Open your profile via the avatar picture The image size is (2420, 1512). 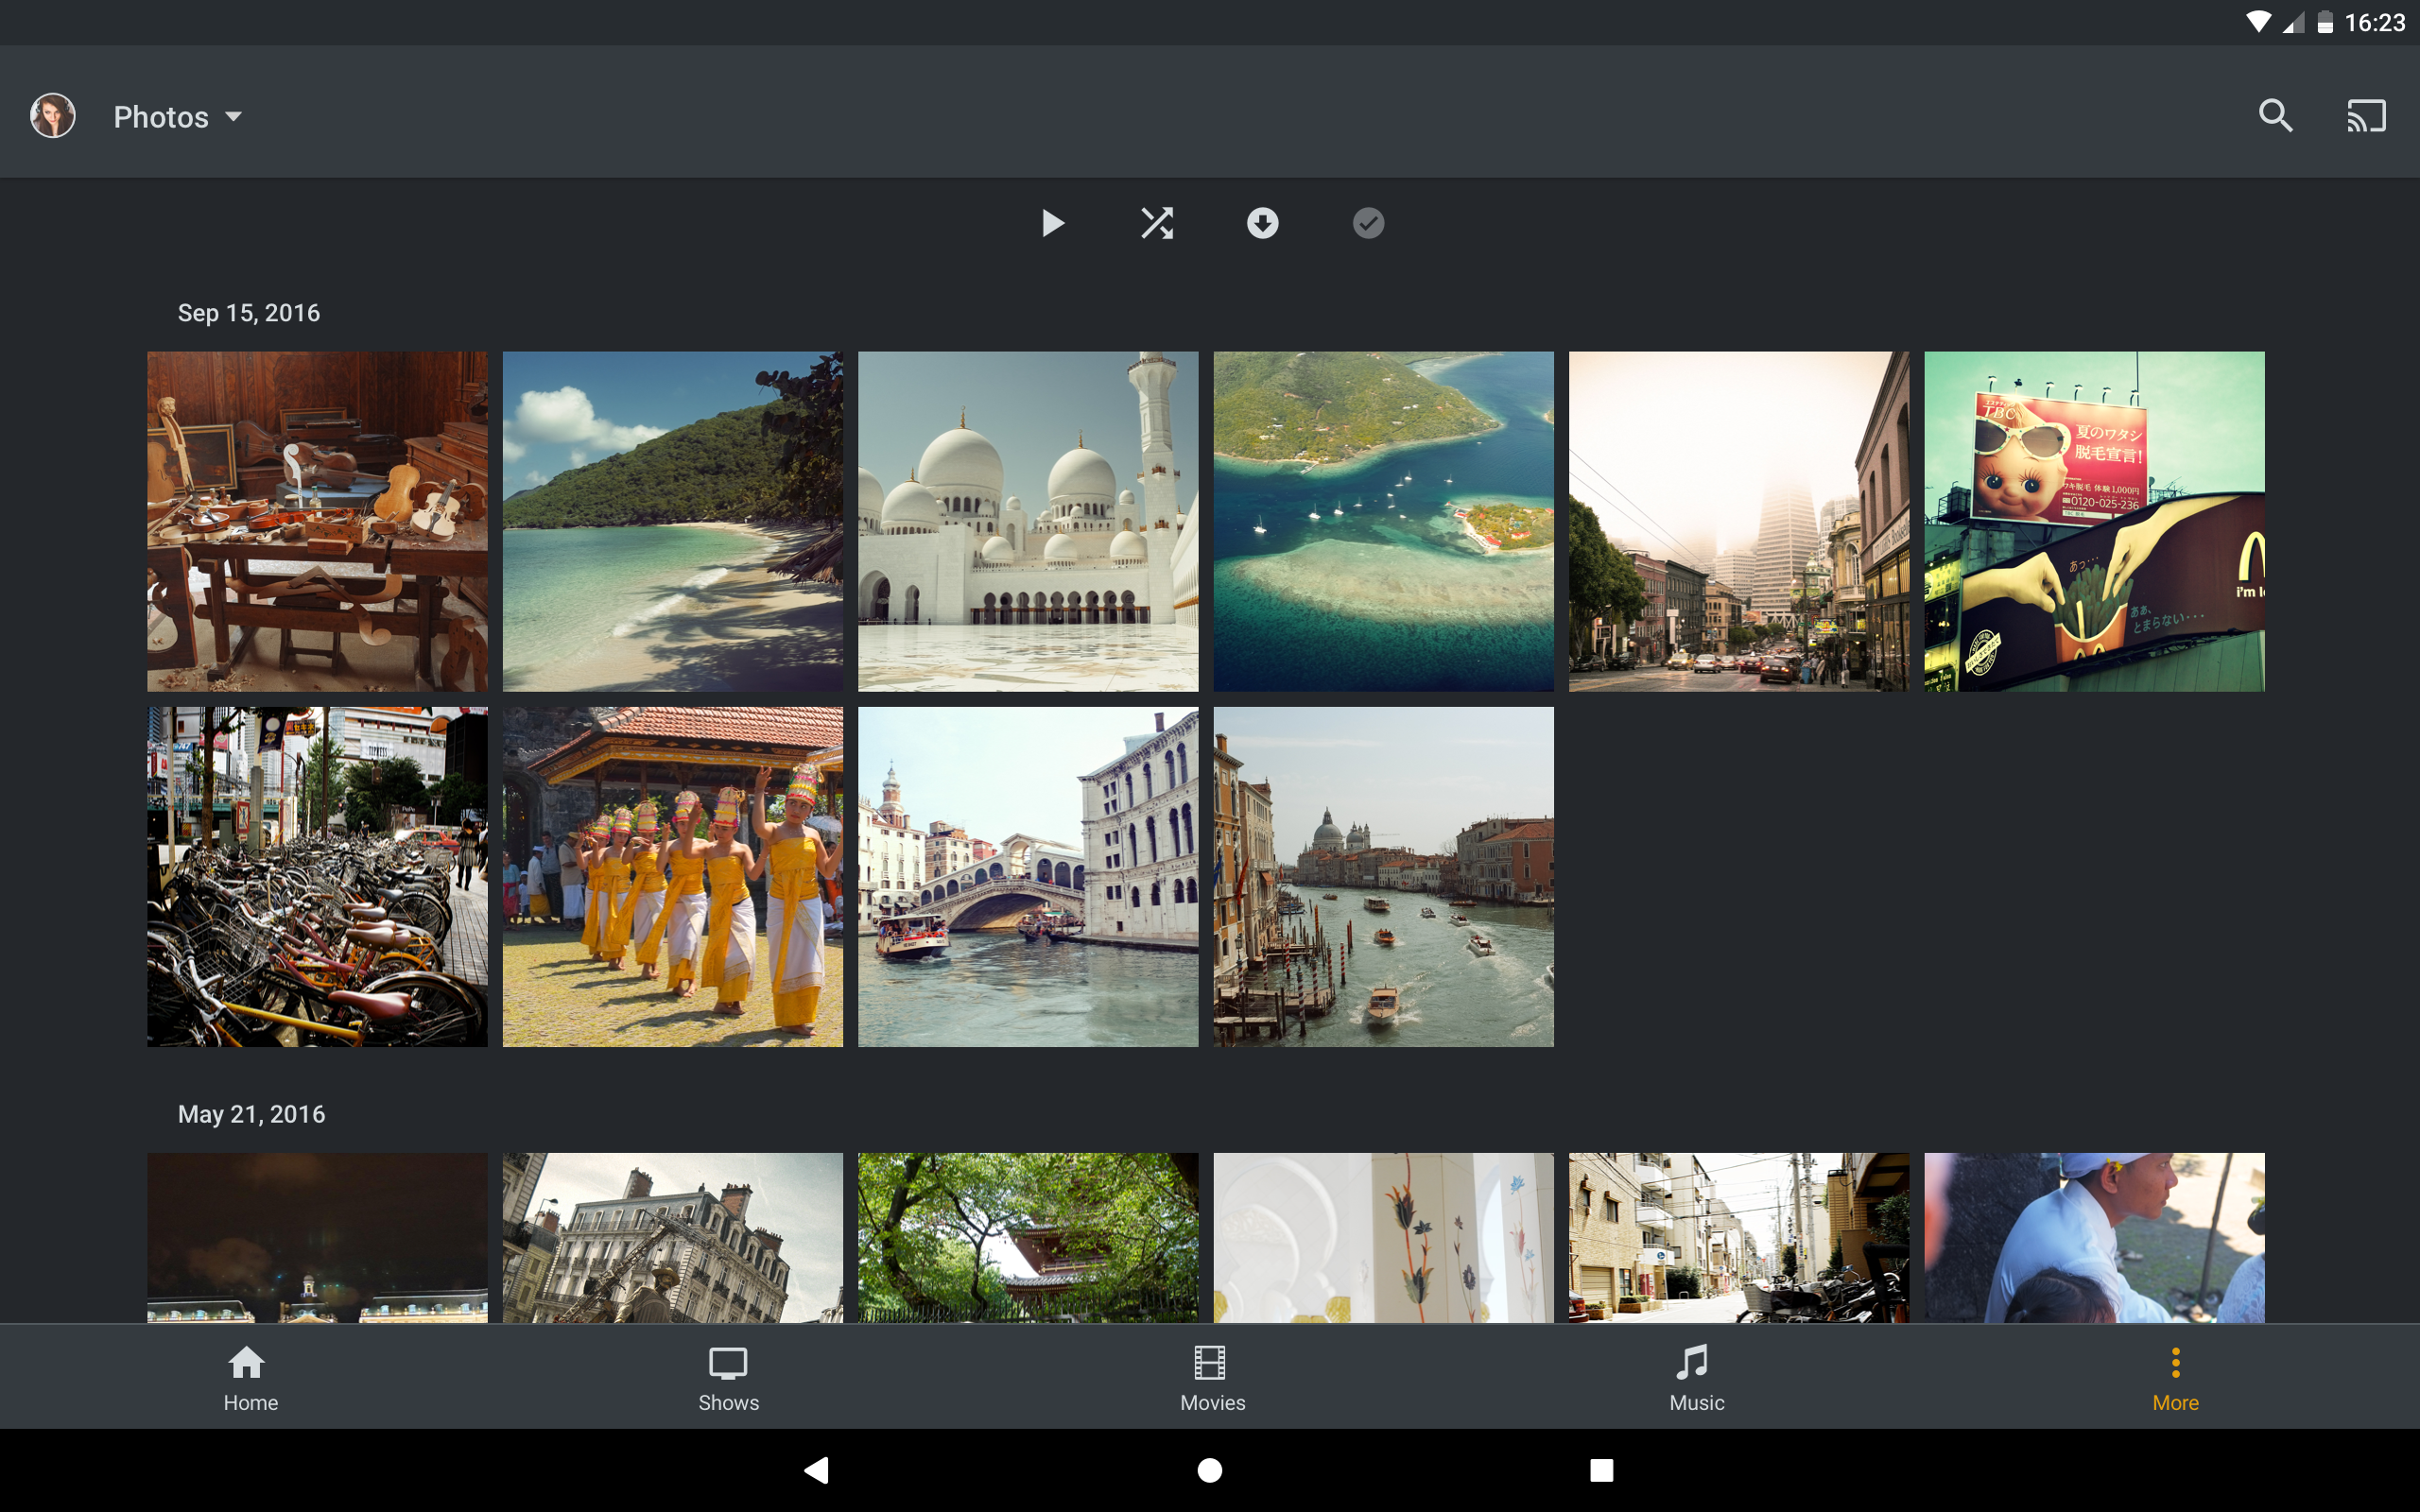coord(52,115)
